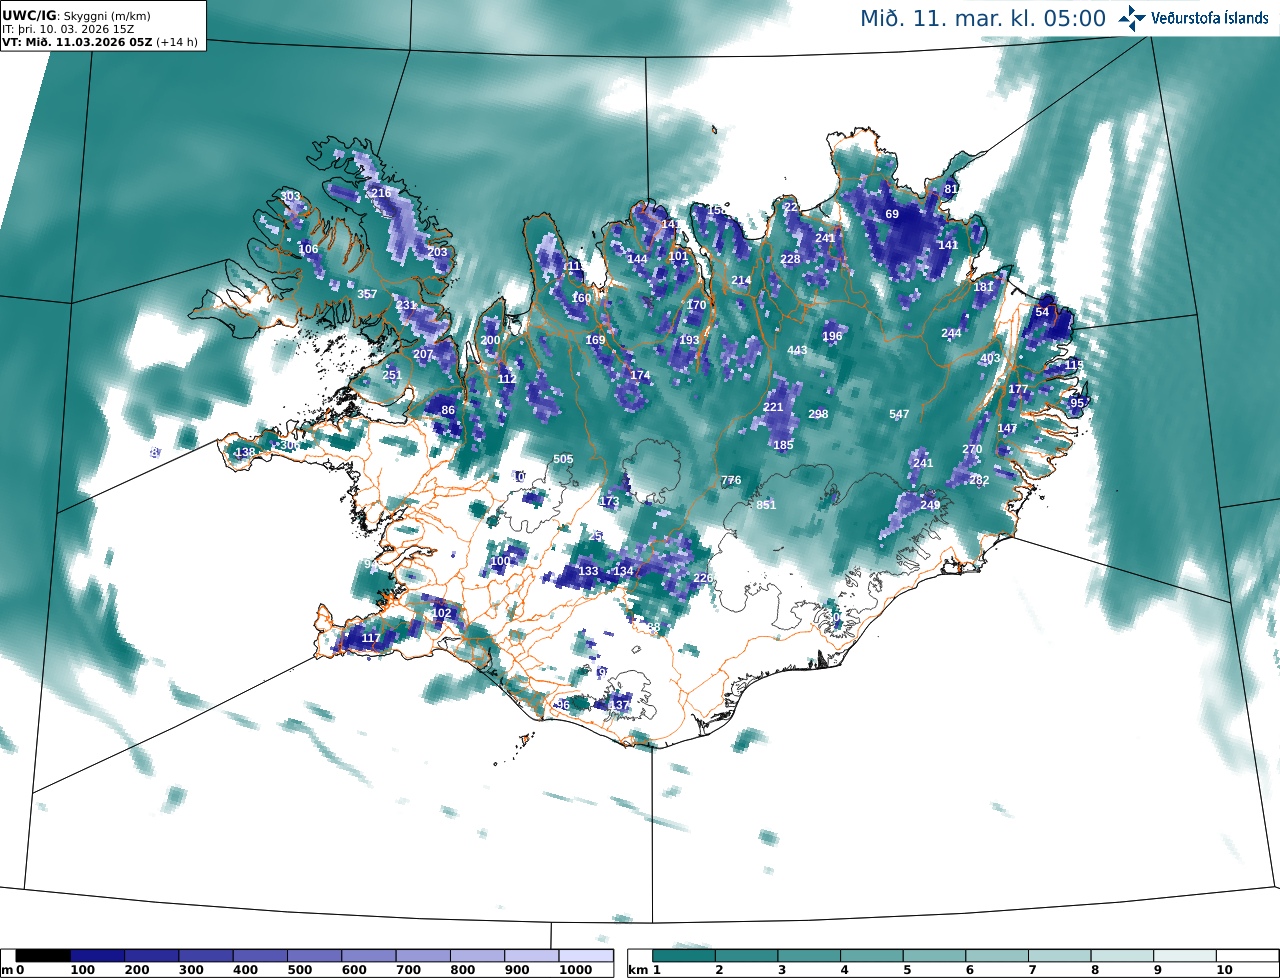1280x978 pixels.
Task: Click the 101 visibility value
Action: 678,256
